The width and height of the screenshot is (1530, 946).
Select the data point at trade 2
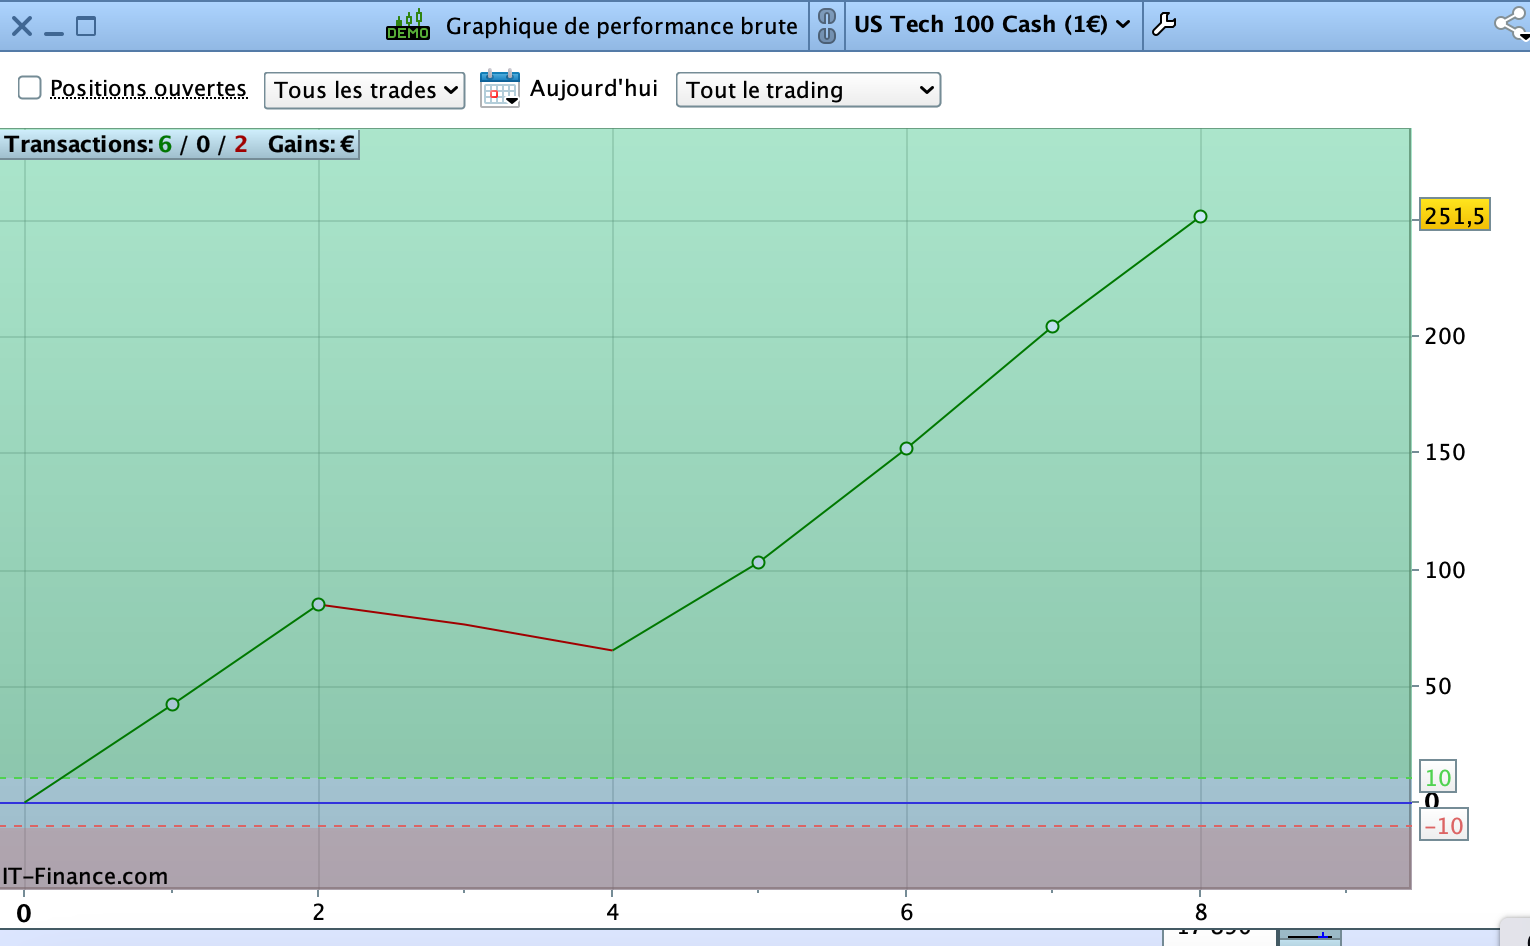pyautogui.click(x=318, y=604)
